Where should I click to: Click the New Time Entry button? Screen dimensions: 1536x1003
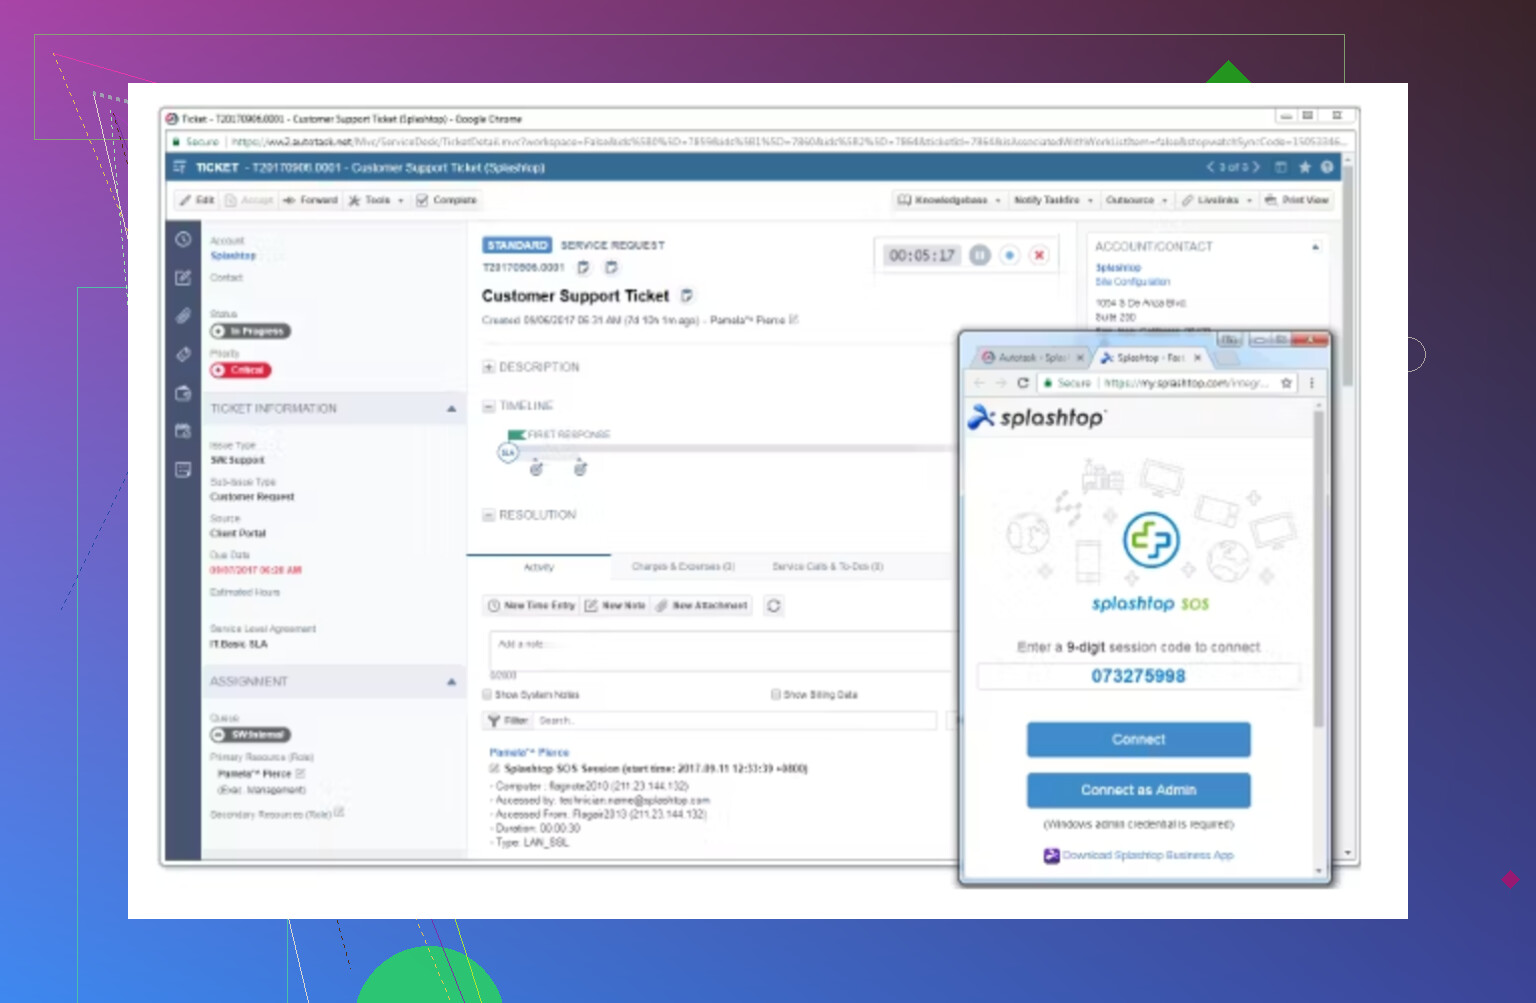tap(531, 606)
